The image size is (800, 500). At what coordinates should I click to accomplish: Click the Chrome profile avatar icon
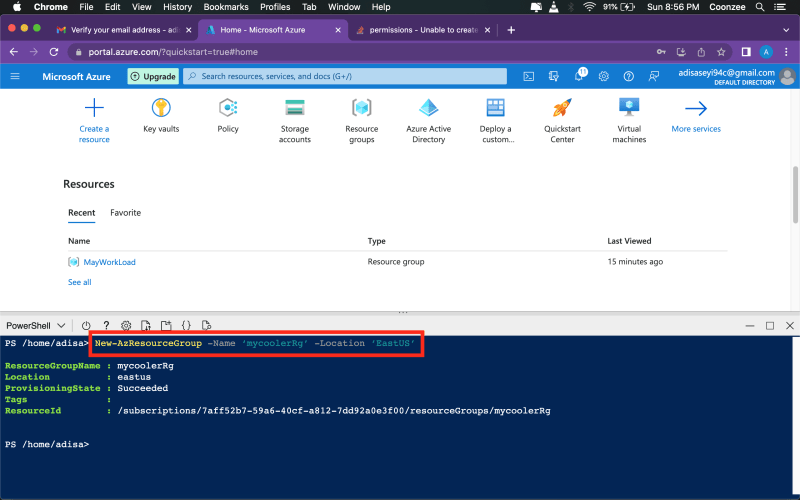tap(766, 52)
